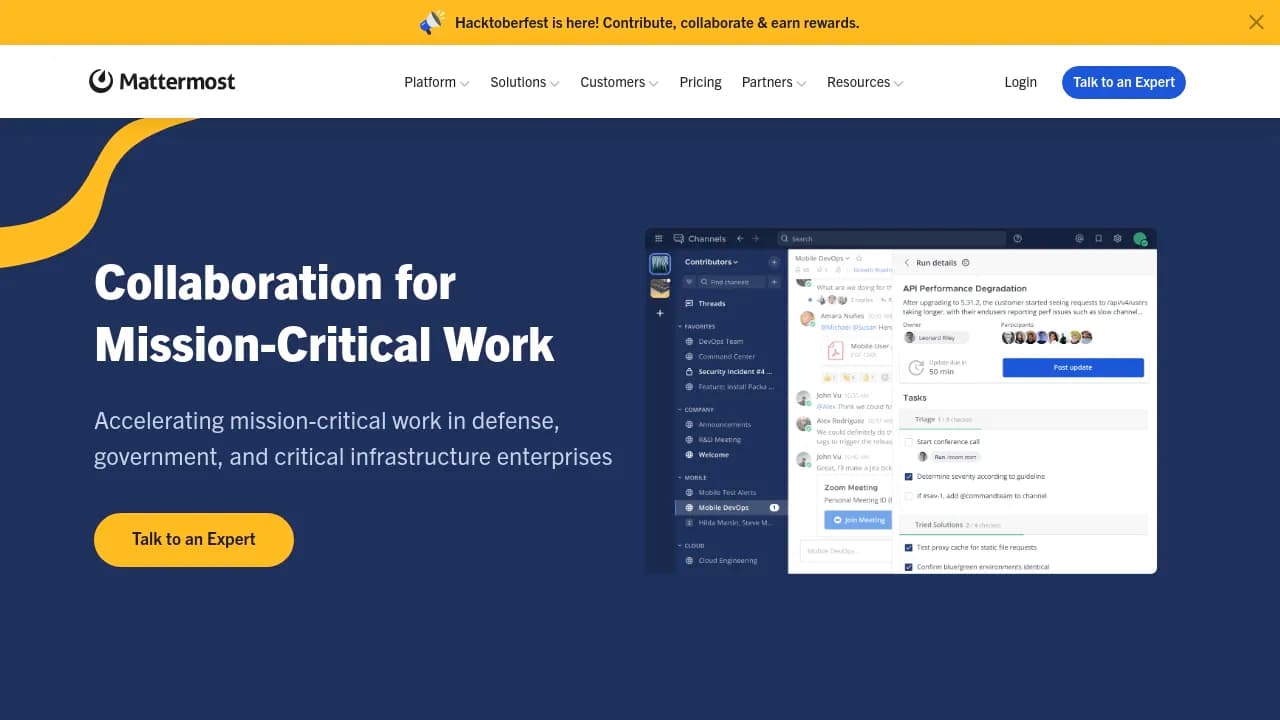1280x720 pixels.
Task: Click the Post update button
Action: (1073, 368)
